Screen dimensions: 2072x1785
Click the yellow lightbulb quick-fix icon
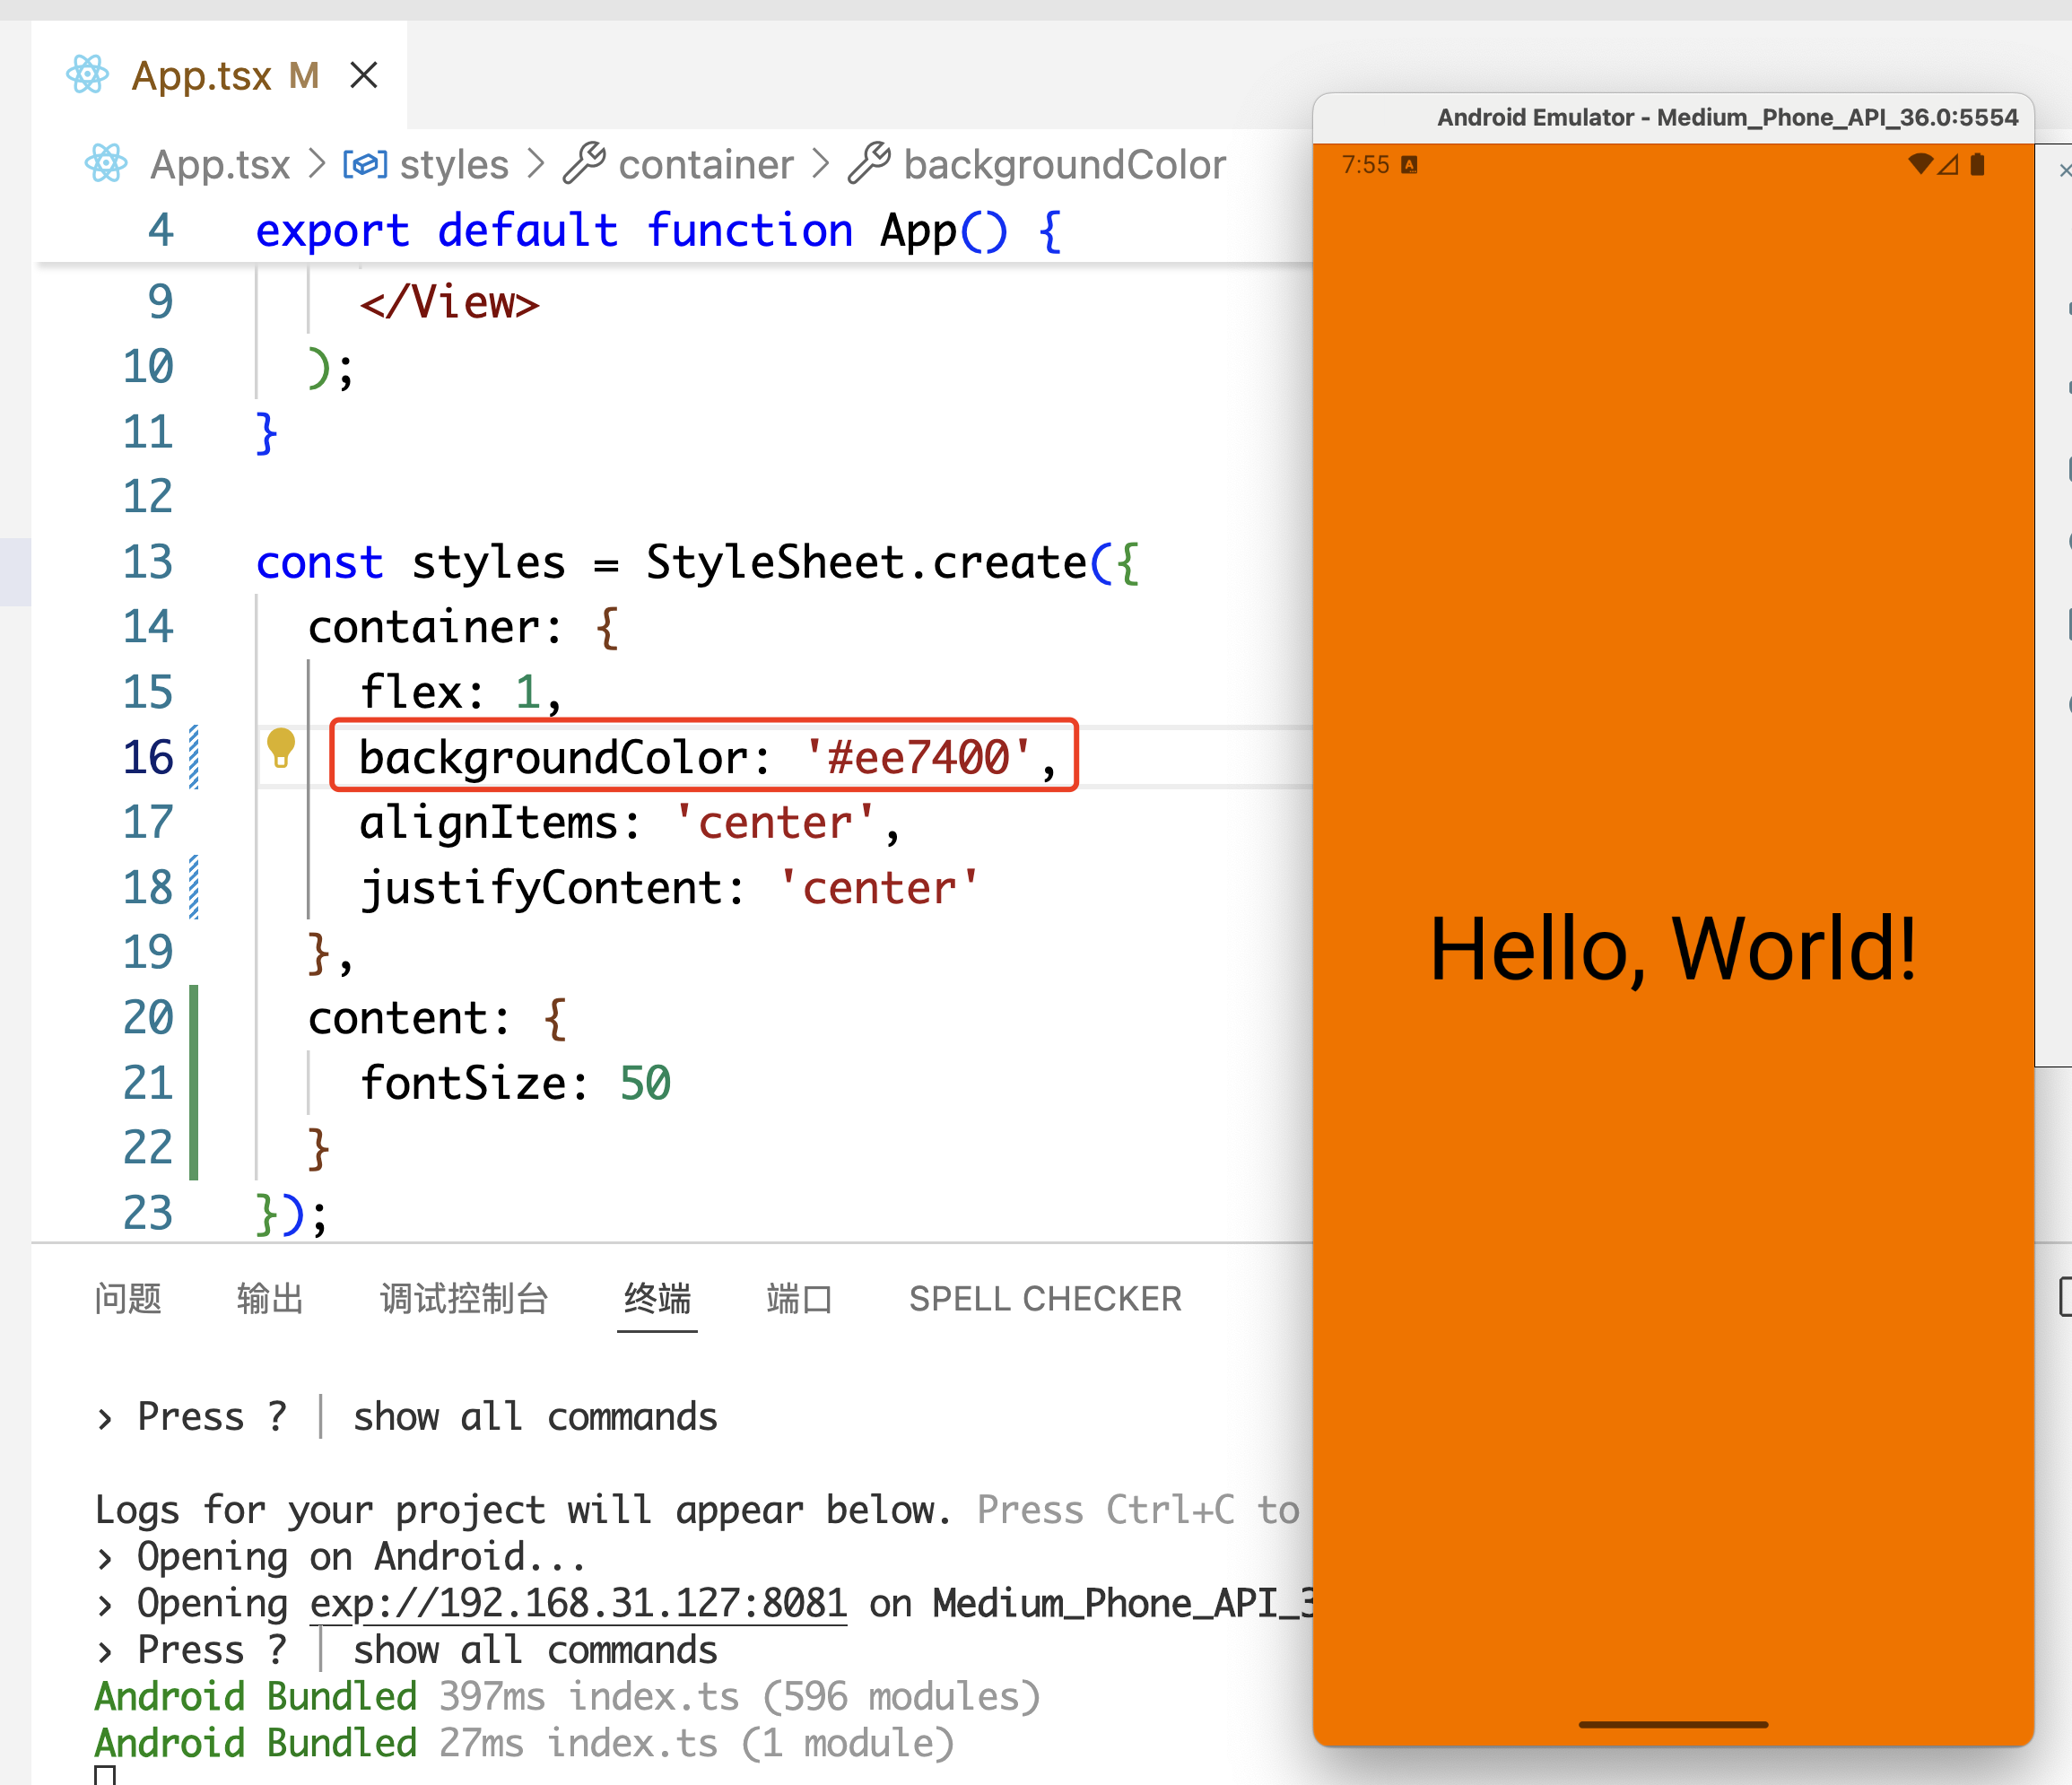[x=281, y=747]
